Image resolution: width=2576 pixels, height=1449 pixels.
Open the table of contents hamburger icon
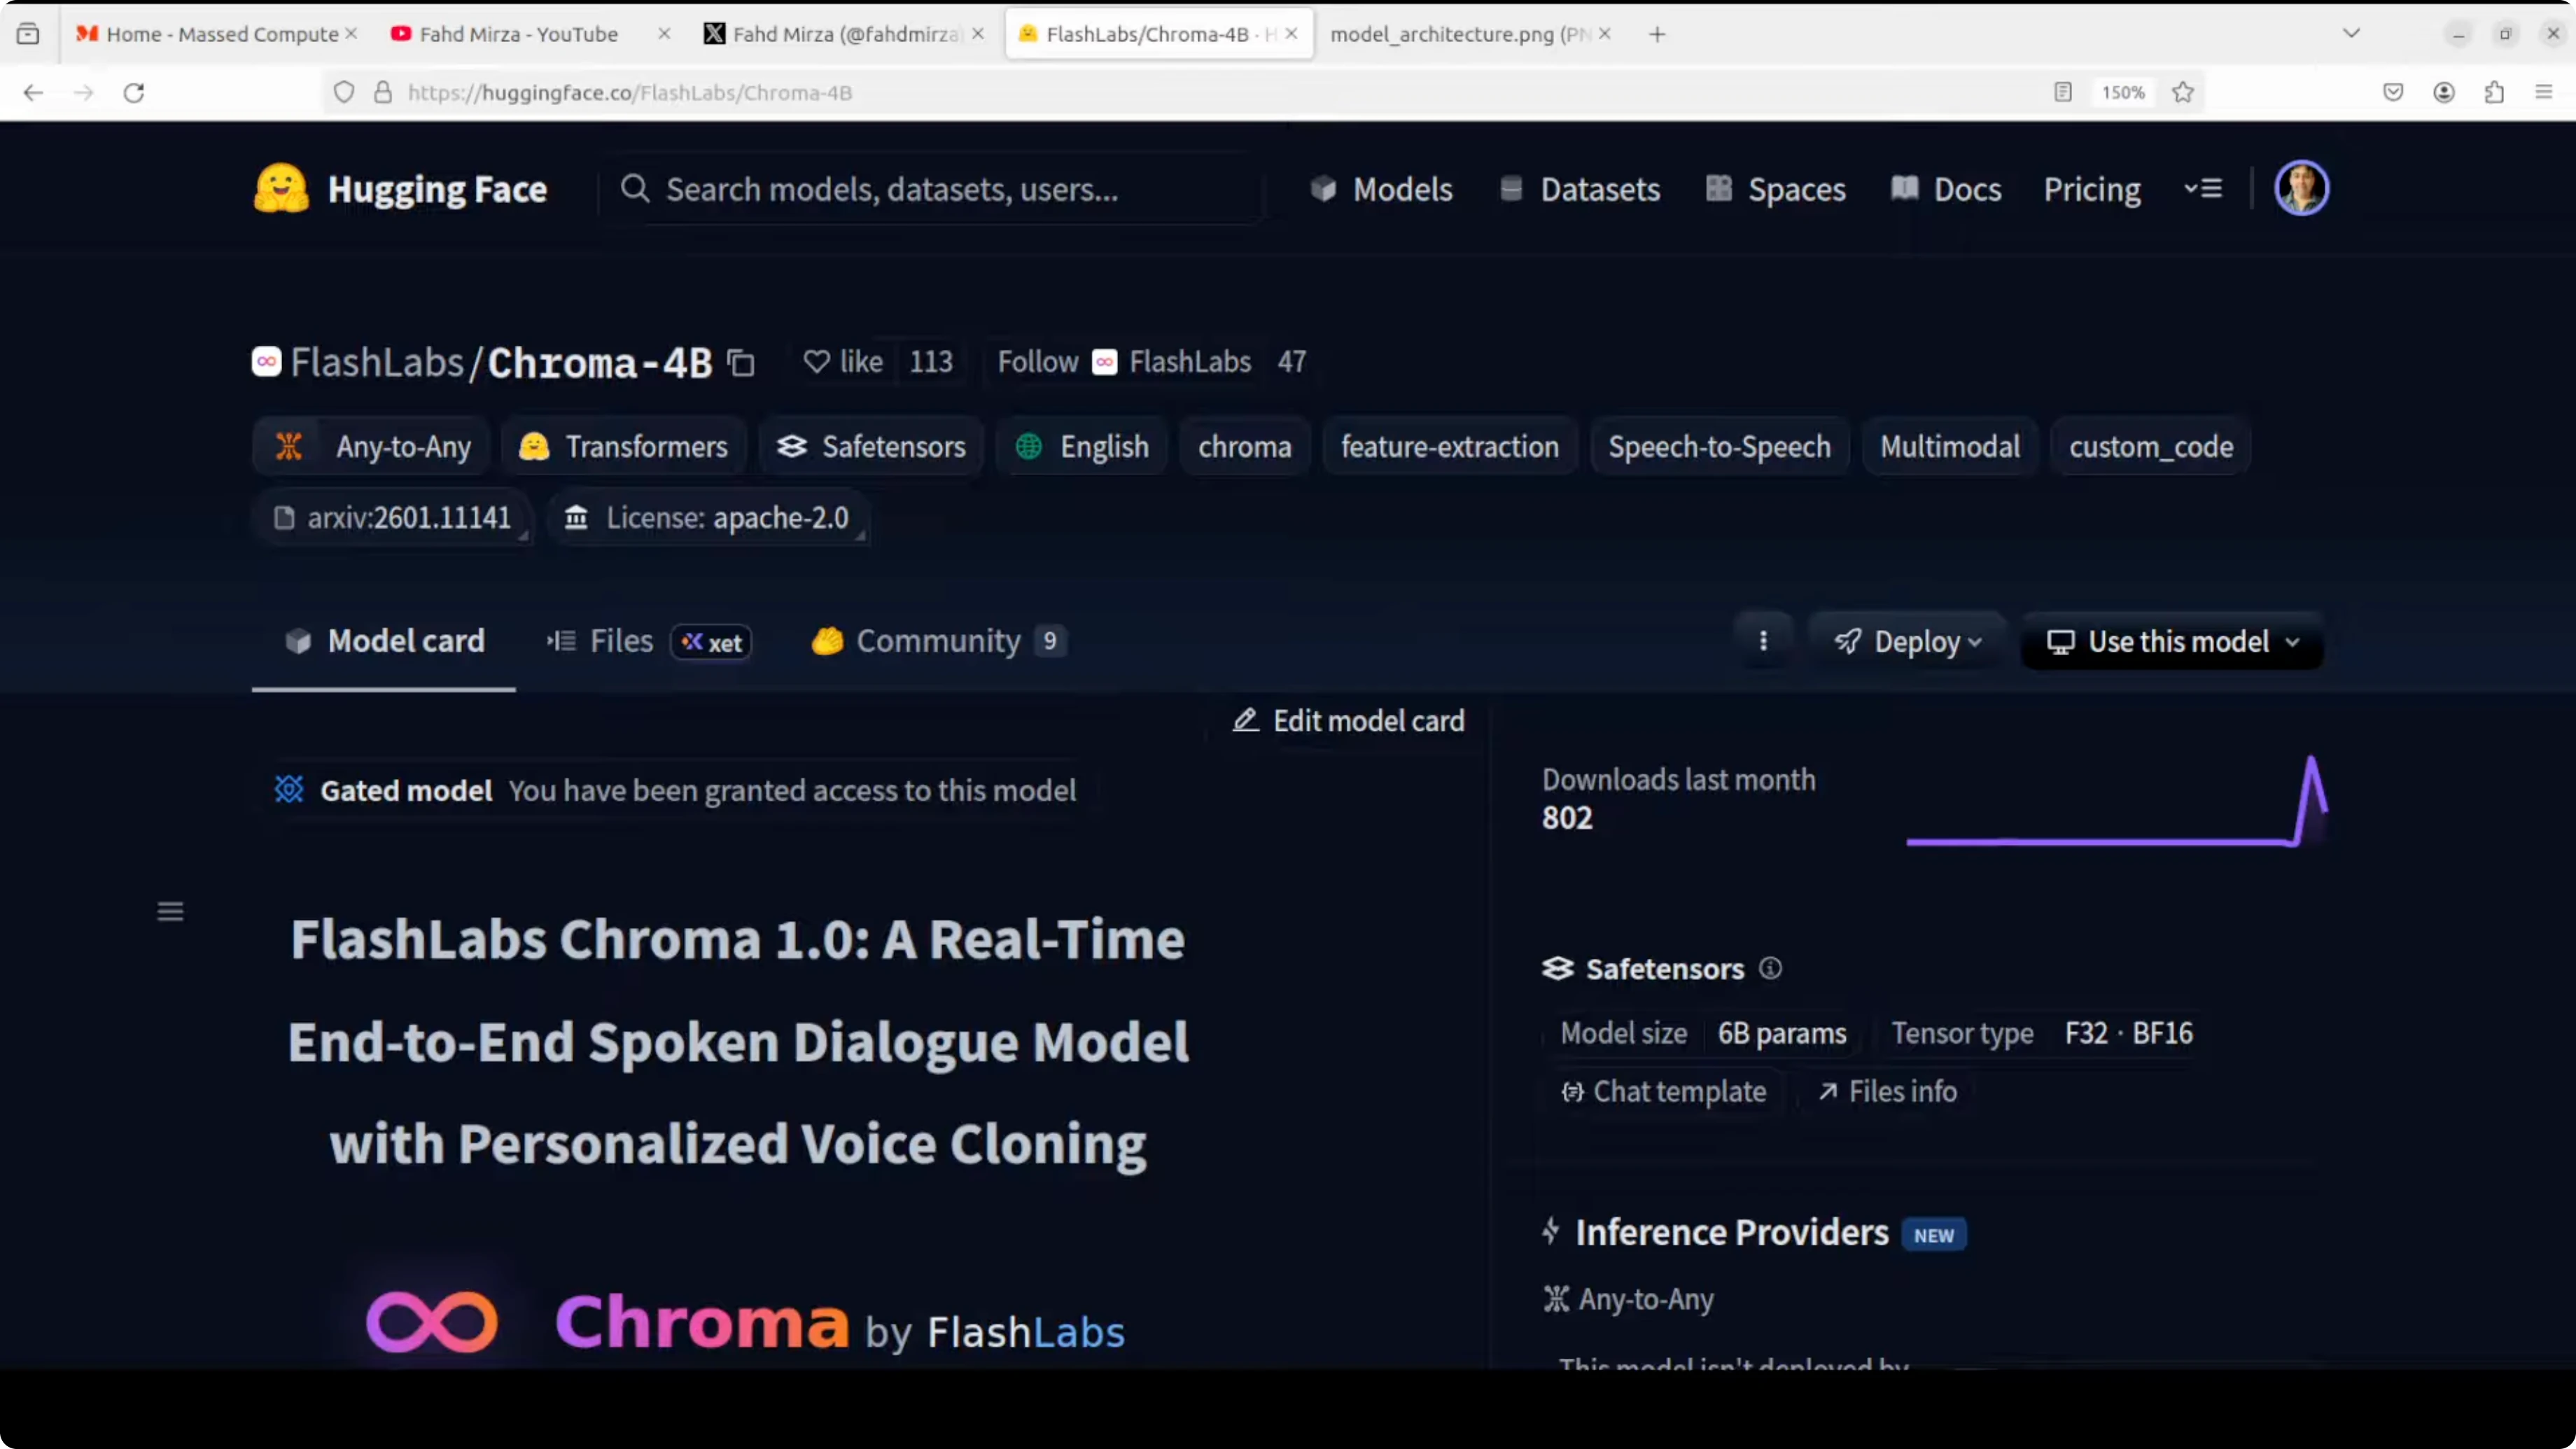click(x=170, y=911)
